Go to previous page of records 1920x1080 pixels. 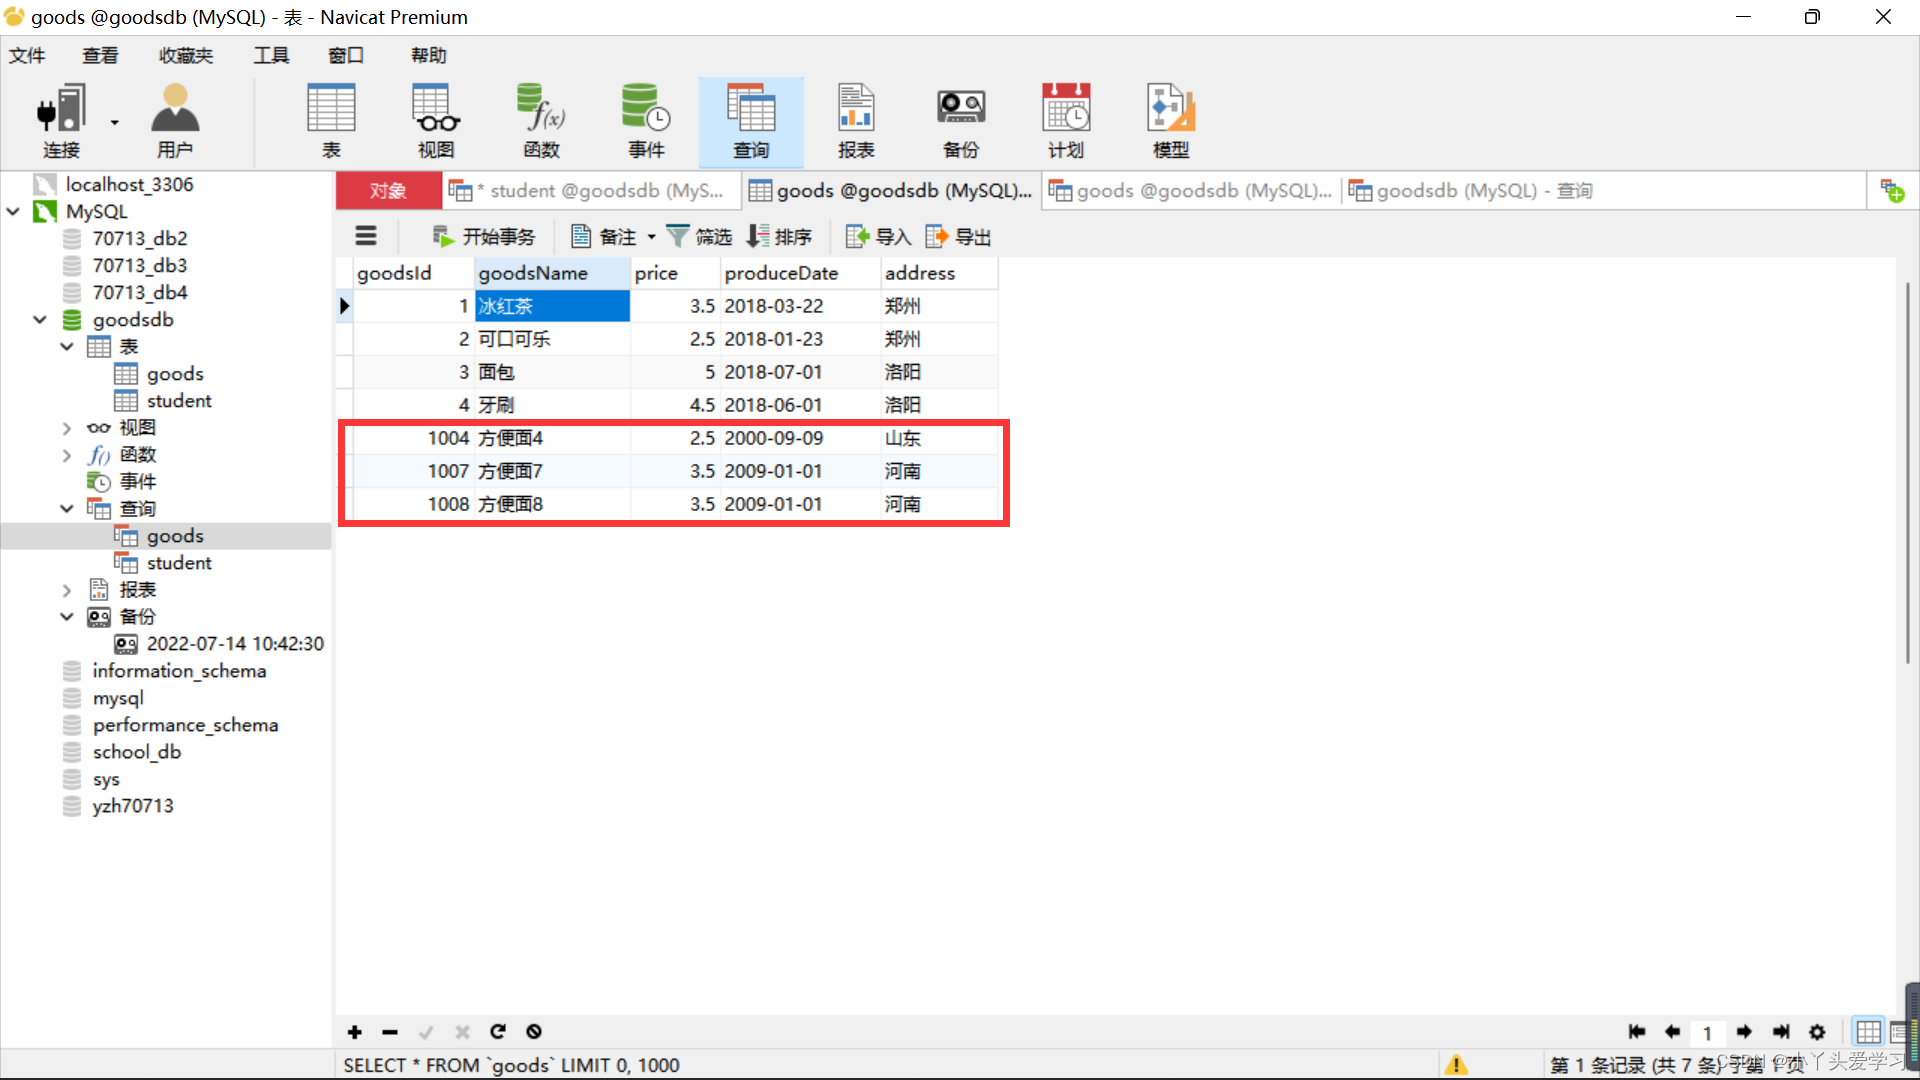pyautogui.click(x=1672, y=1032)
